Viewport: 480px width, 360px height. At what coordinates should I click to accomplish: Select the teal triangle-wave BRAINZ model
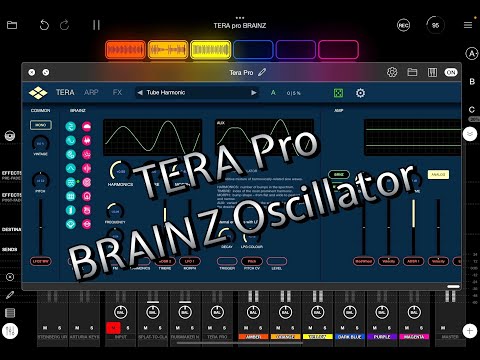click(x=70, y=168)
